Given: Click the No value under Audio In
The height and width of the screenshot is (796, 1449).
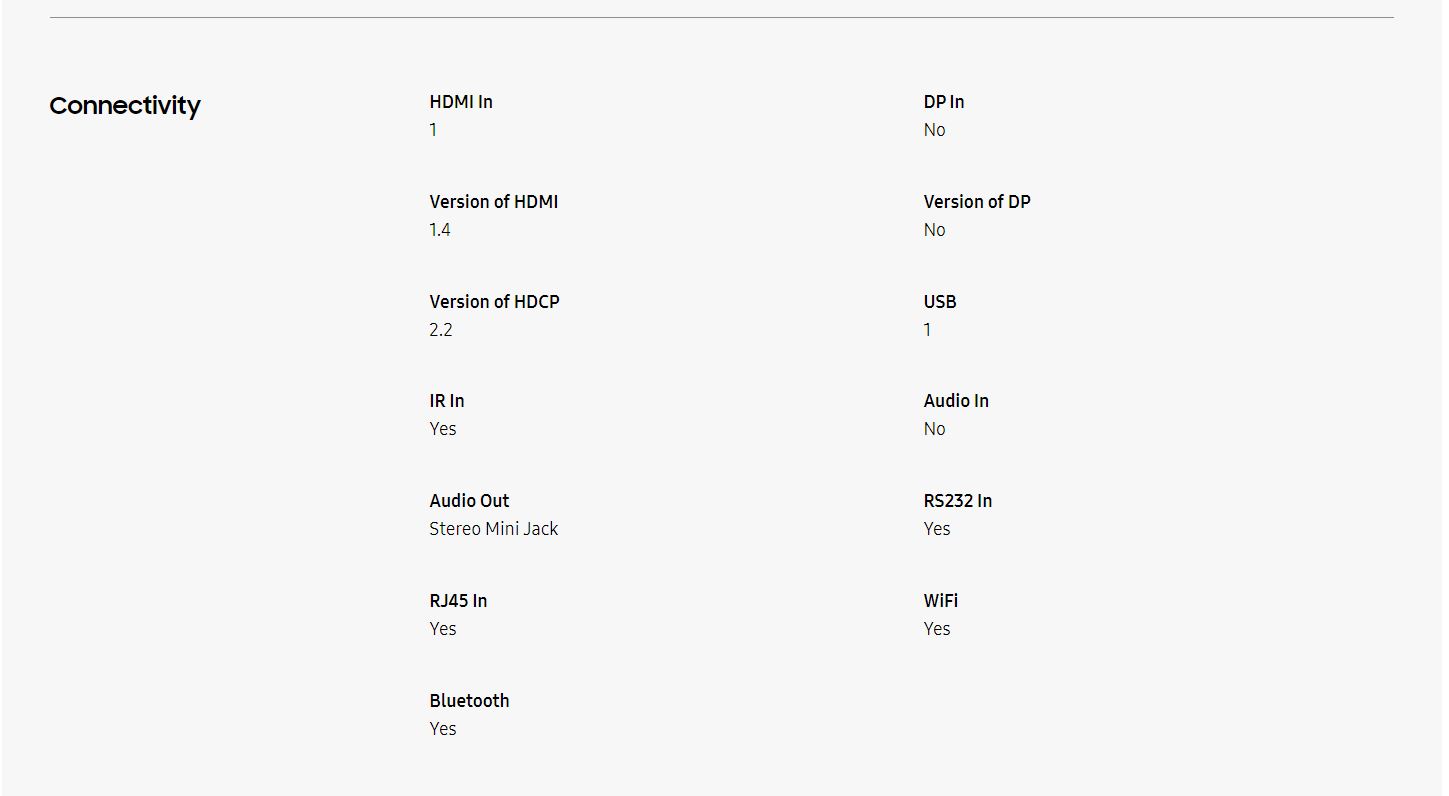Looking at the screenshot, I should click(x=934, y=429).
